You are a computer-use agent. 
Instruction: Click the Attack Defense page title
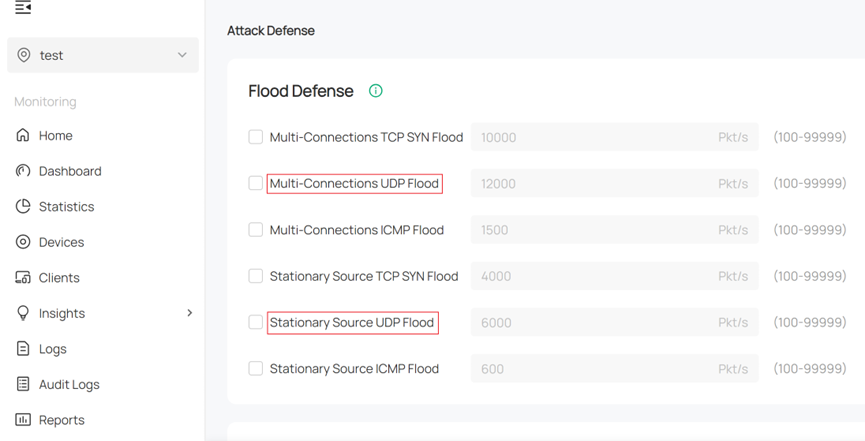pyautogui.click(x=271, y=31)
